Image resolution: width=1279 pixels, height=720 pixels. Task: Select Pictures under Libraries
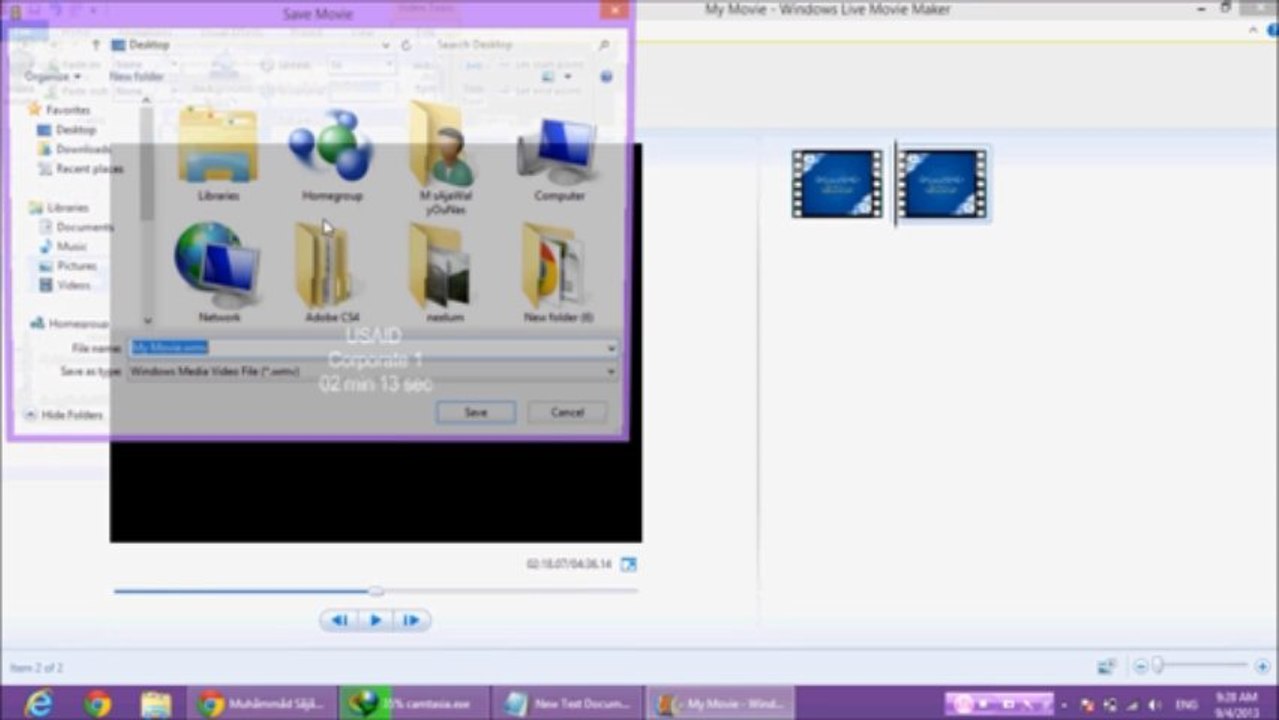pyautogui.click(x=67, y=266)
